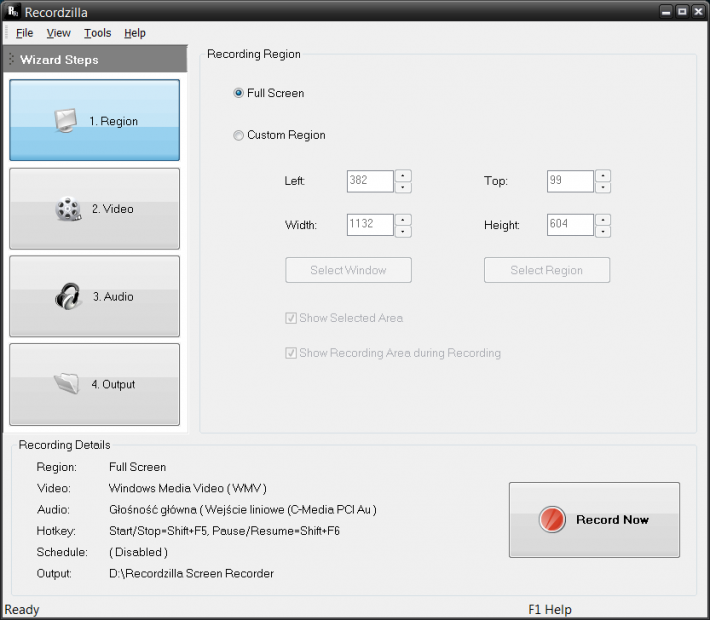
Task: Click the 'Full Screen' value in Recording Details
Action: (137, 467)
